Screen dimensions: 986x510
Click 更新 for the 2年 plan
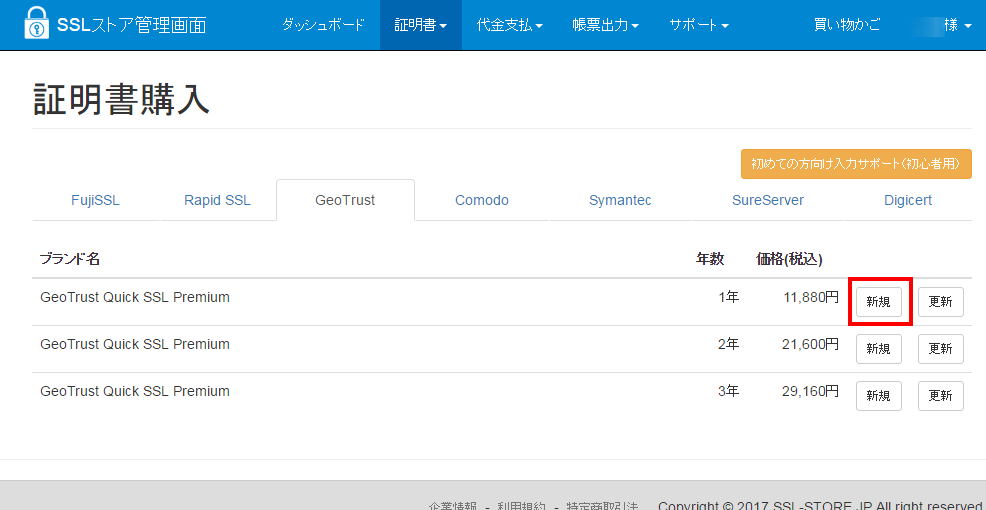tap(941, 349)
